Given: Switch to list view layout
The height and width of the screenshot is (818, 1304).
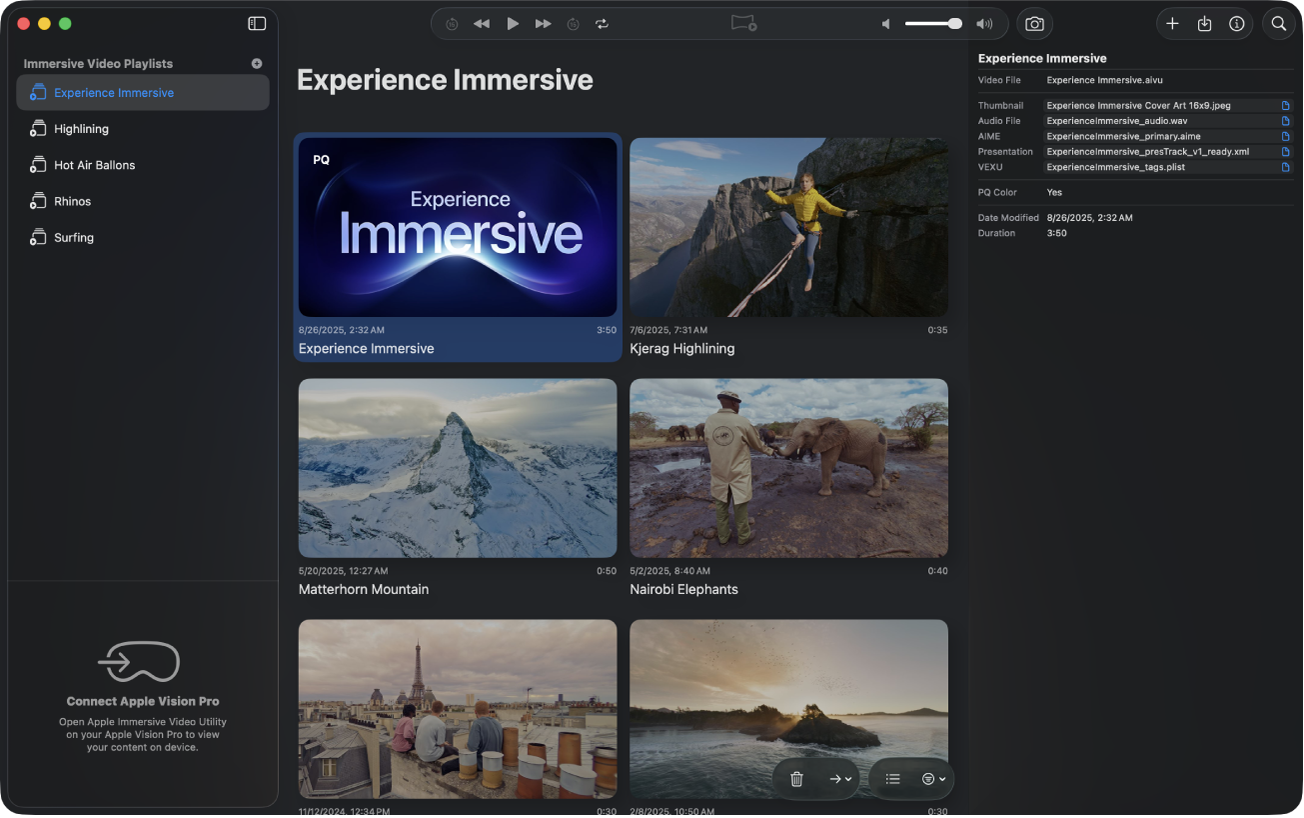Looking at the screenshot, I should pyautogui.click(x=892, y=779).
